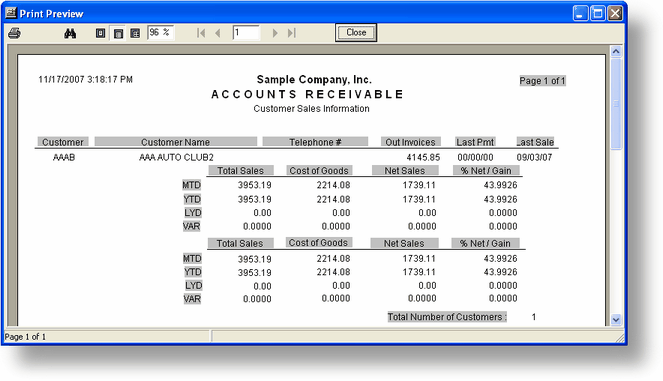Click the printer icon to print report

14,33
